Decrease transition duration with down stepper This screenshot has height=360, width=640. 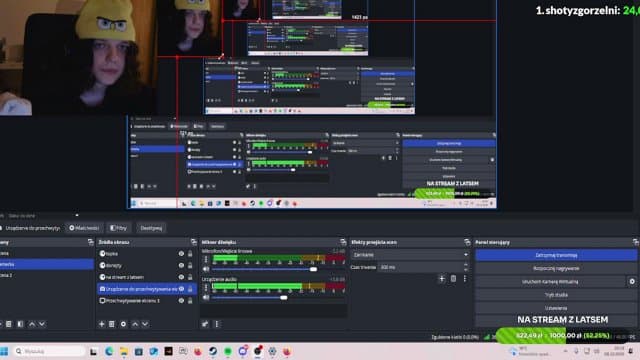466,270
